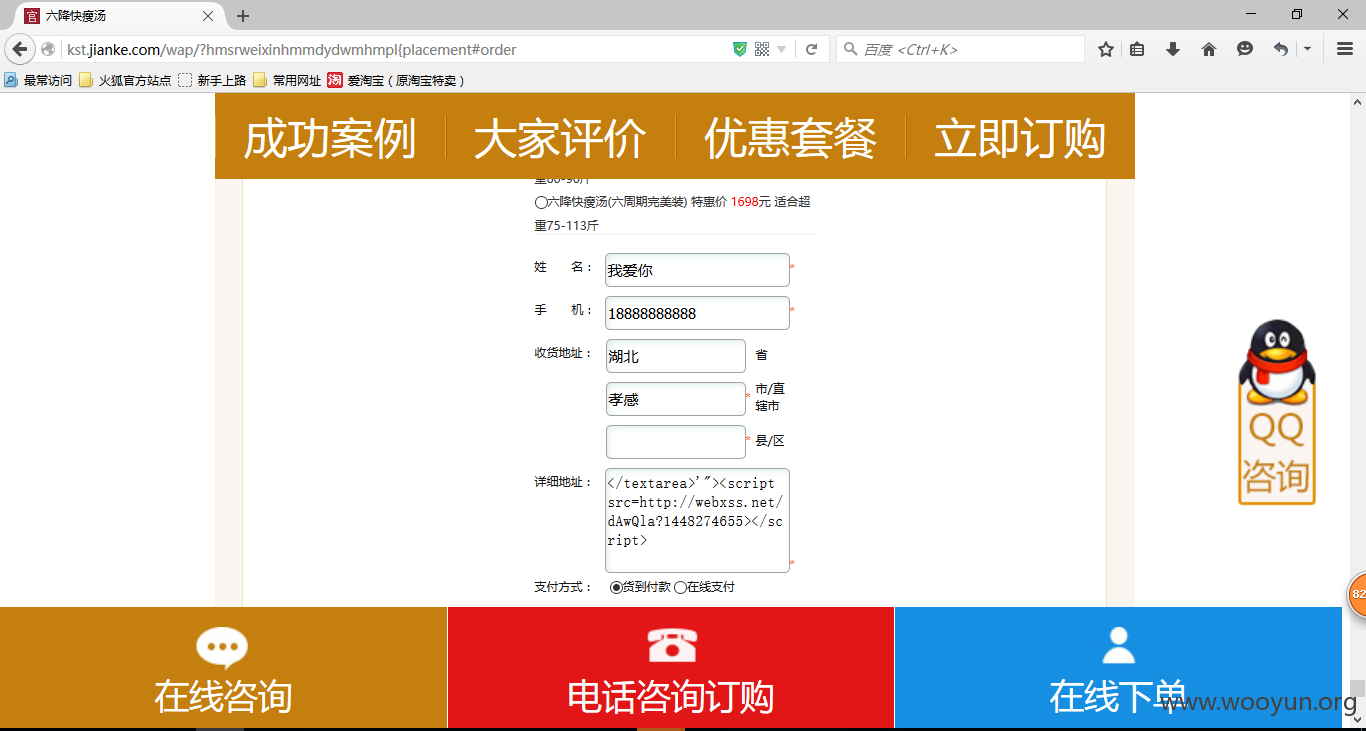This screenshot has height=731, width=1366.
Task: Click the page vertical scrollbar up arrow
Action: pyautogui.click(x=1357, y=102)
